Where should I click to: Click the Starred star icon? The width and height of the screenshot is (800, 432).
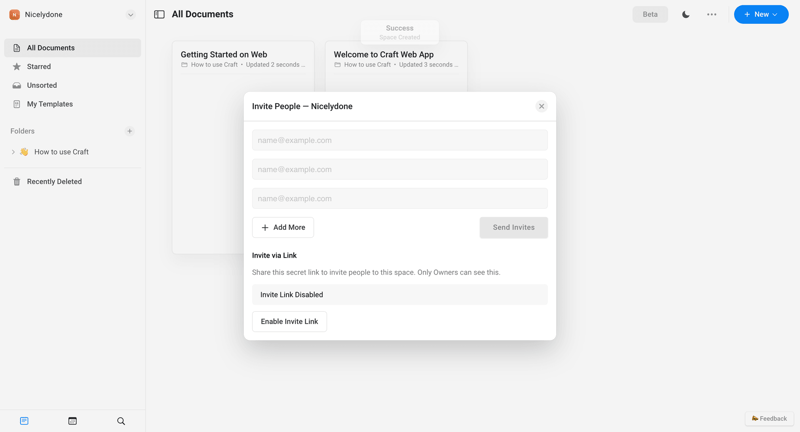[x=17, y=66]
